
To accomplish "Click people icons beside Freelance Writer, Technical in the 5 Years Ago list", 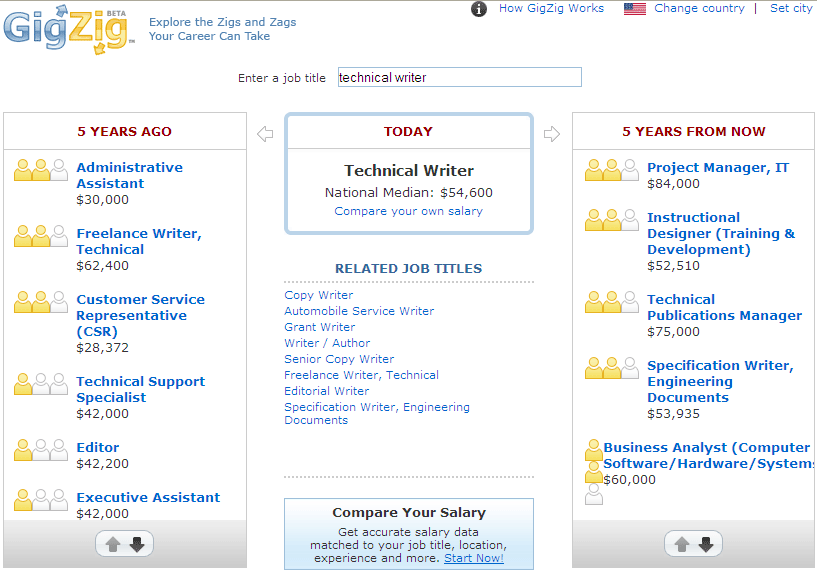I will click(41, 236).
